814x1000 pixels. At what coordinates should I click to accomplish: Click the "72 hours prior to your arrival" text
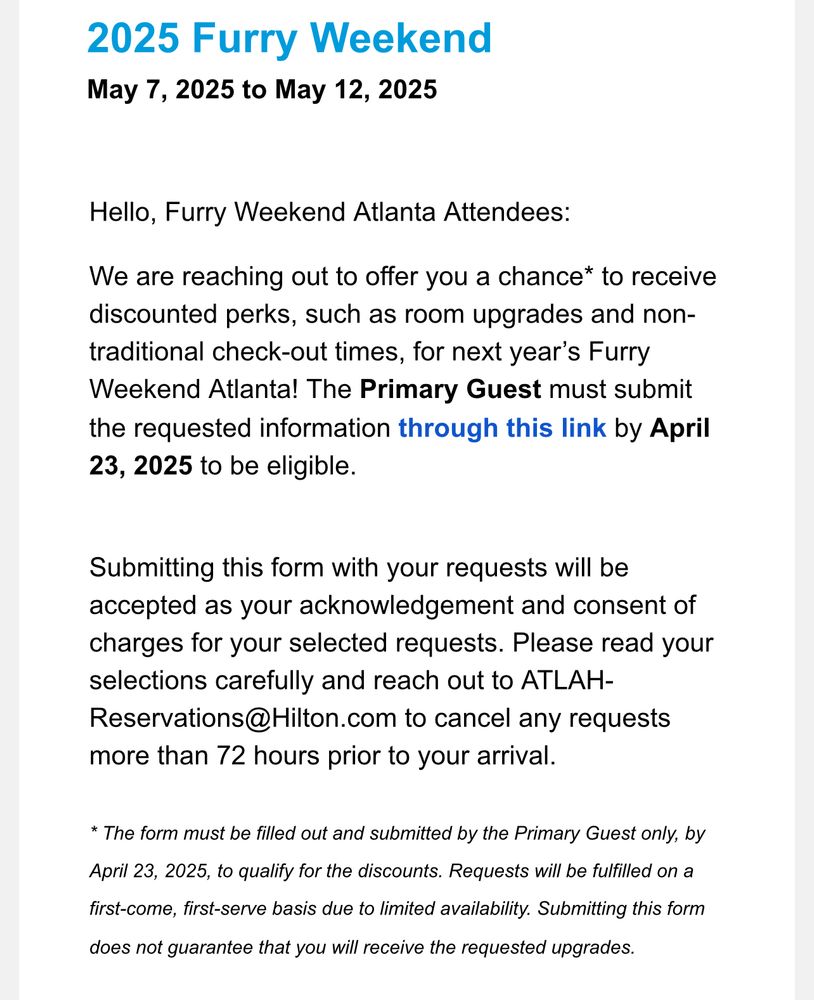click(386, 756)
